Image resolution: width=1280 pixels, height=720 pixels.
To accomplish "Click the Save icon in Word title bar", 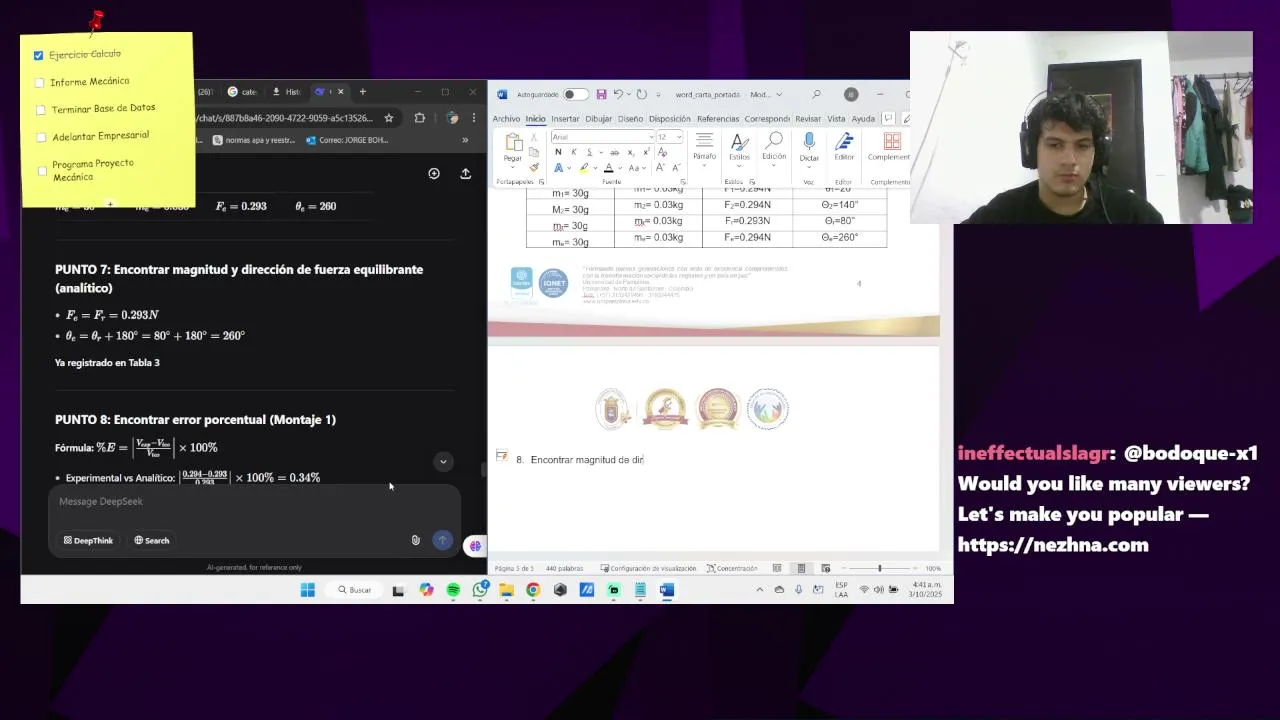I will tap(601, 94).
